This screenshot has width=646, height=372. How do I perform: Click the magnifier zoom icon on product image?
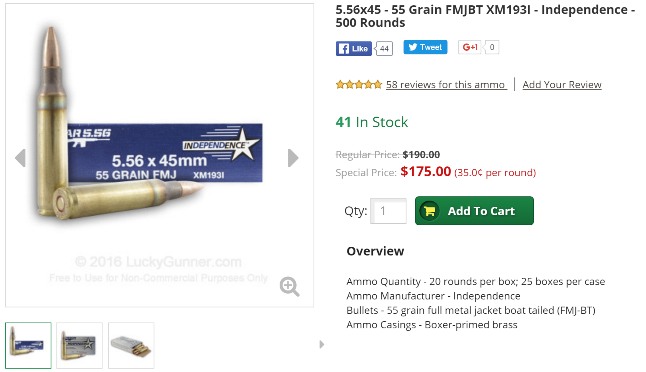[290, 287]
